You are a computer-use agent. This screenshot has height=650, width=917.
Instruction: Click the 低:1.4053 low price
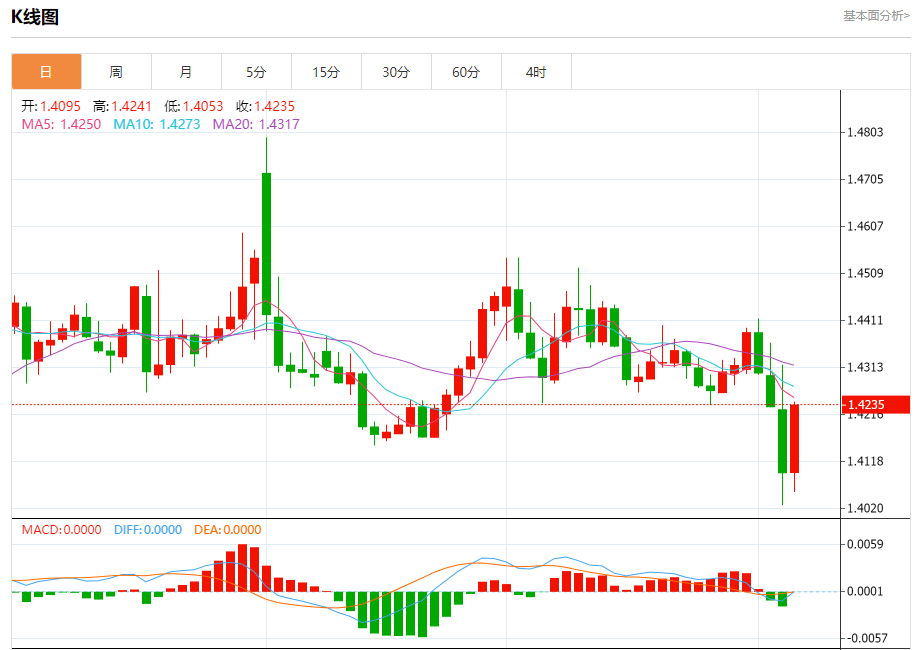point(194,106)
